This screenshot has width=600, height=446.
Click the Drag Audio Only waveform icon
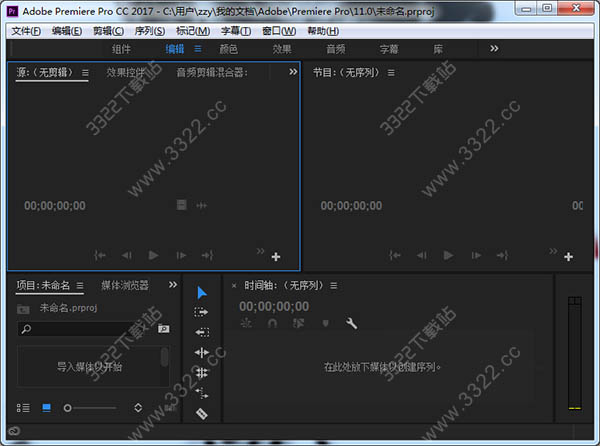(x=202, y=205)
